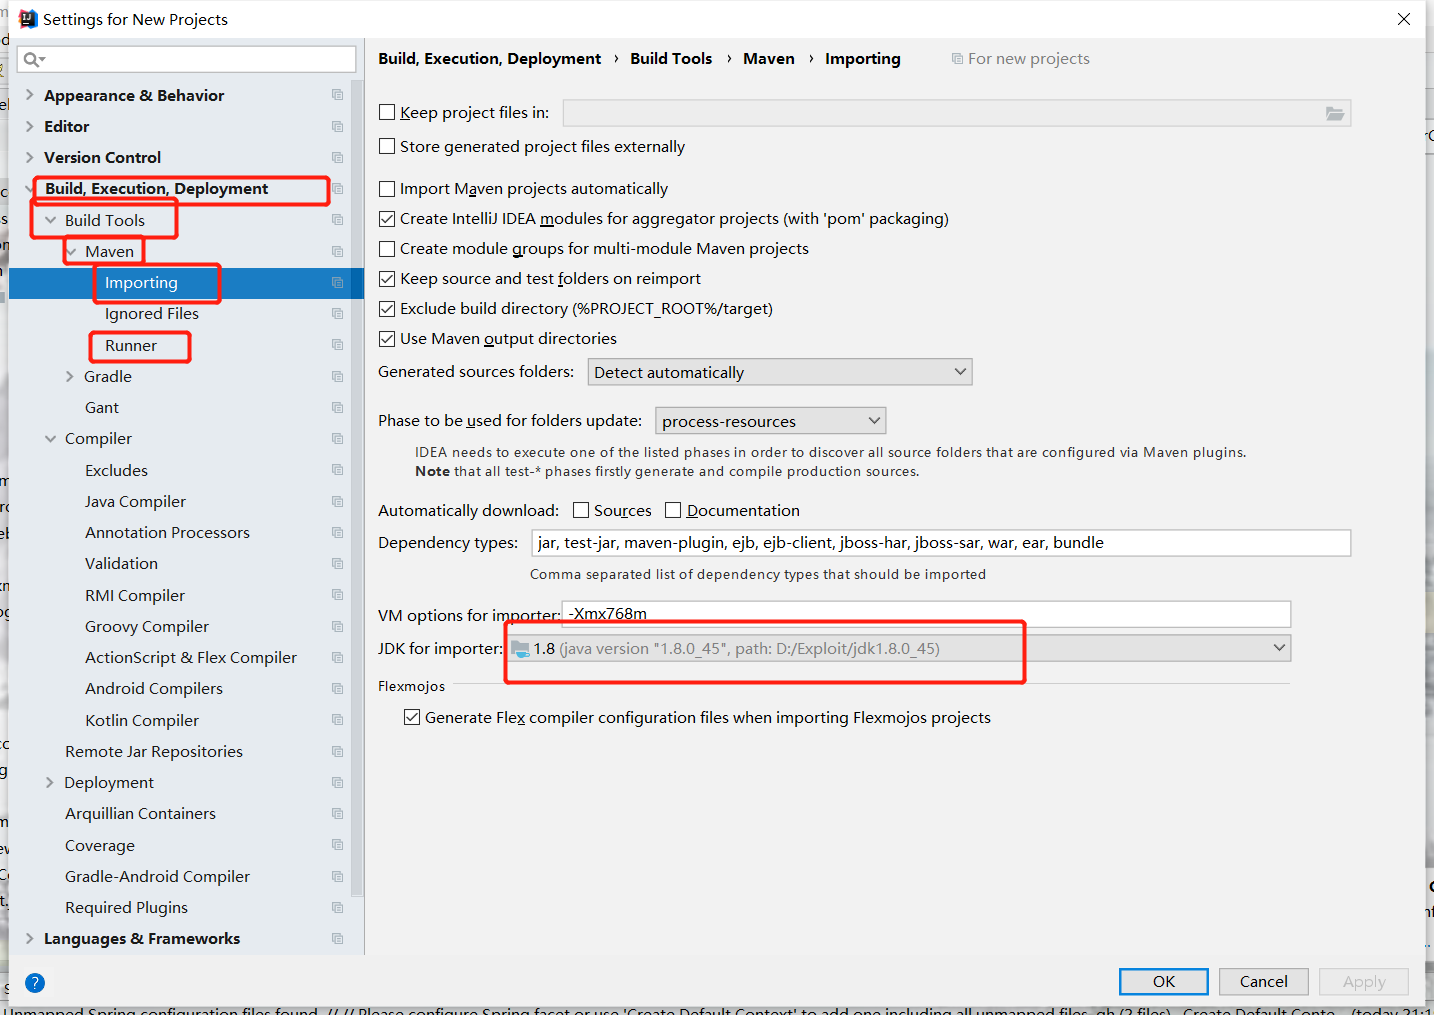Click the project-scope icon on Kotlin Compiler row
This screenshot has height=1015, width=1434.
[x=337, y=720]
